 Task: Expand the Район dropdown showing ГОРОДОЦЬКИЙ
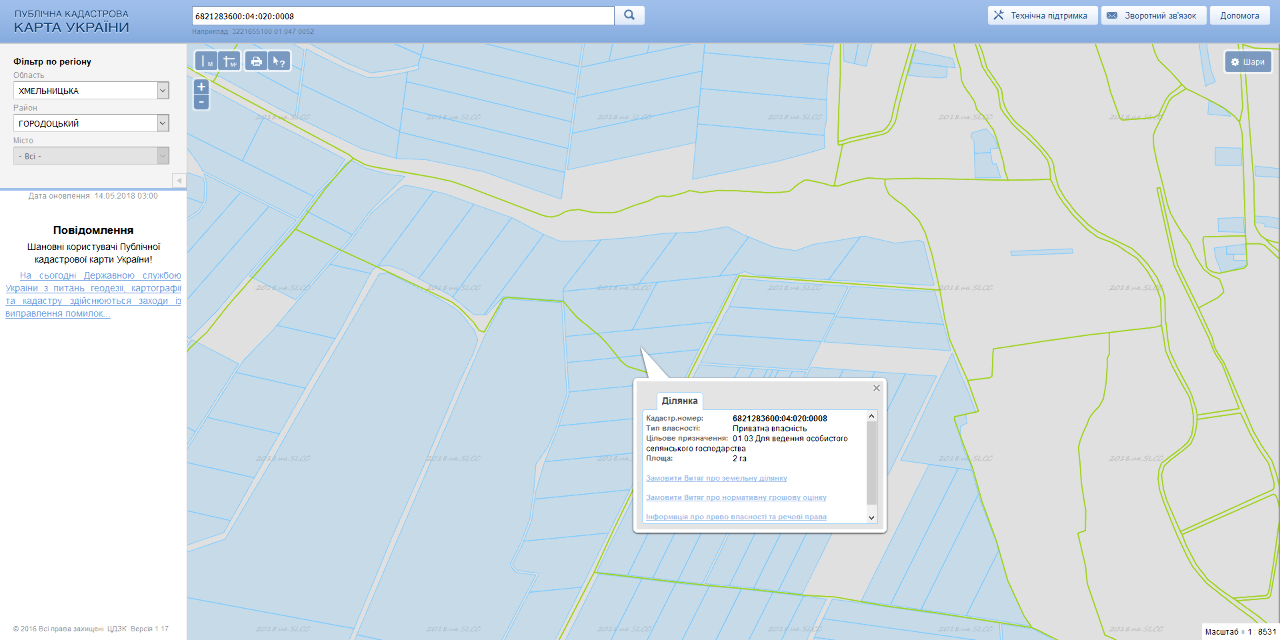(91, 124)
